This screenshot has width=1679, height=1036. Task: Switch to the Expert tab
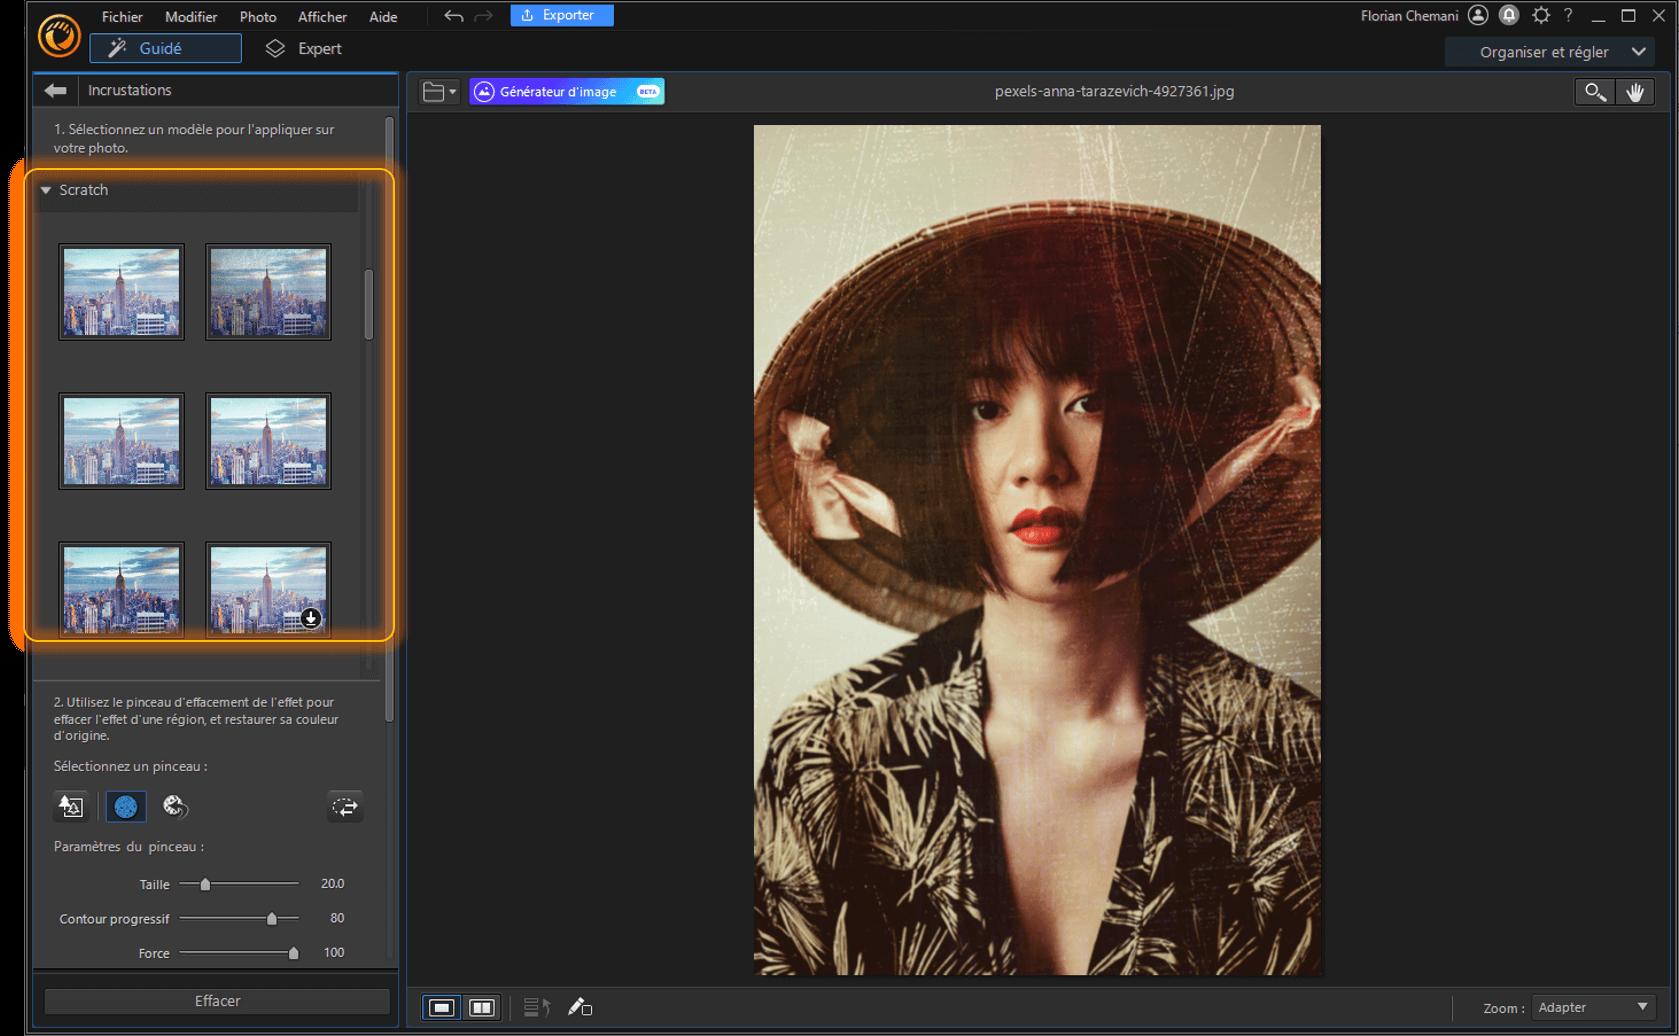[x=304, y=48]
